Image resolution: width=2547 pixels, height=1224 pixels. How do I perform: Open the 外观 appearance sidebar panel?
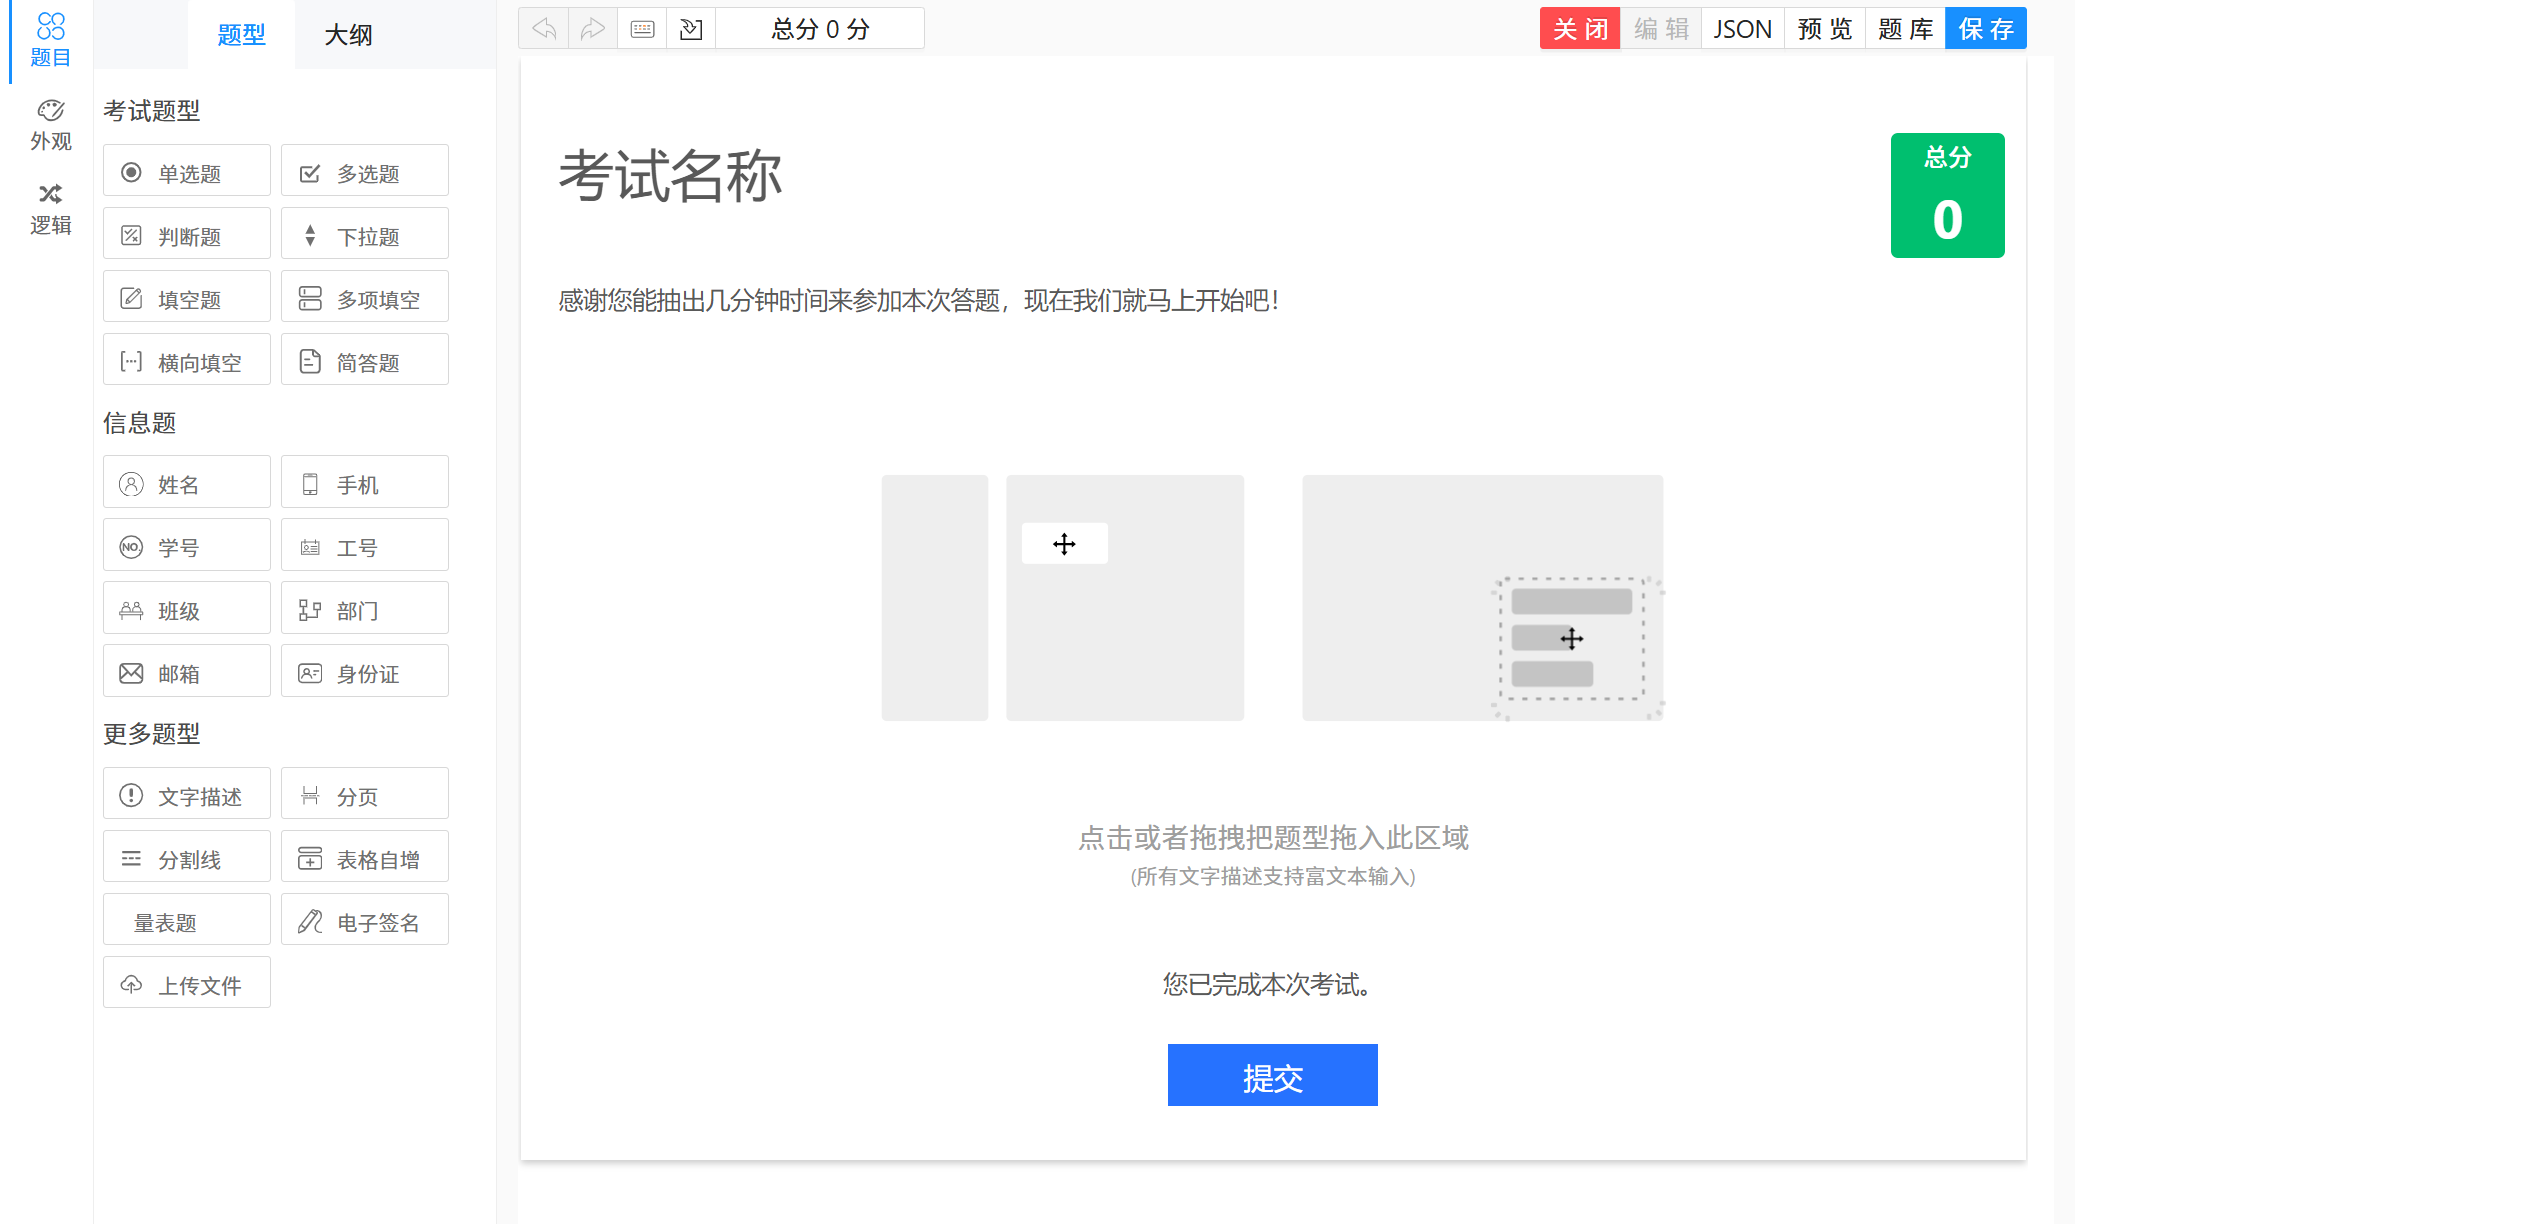coord(50,125)
